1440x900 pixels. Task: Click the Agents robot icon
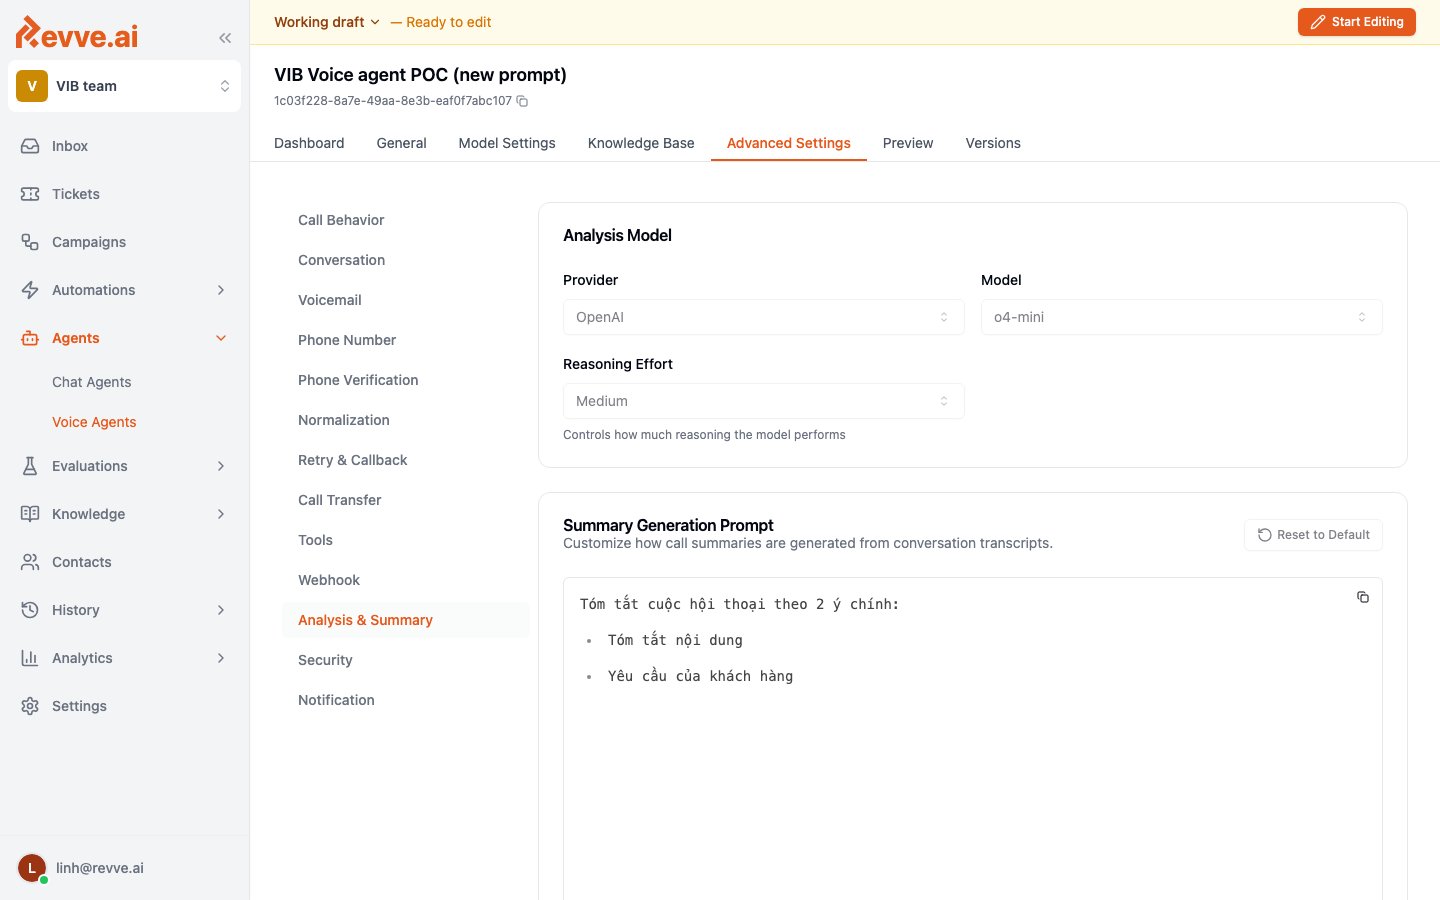pos(30,338)
